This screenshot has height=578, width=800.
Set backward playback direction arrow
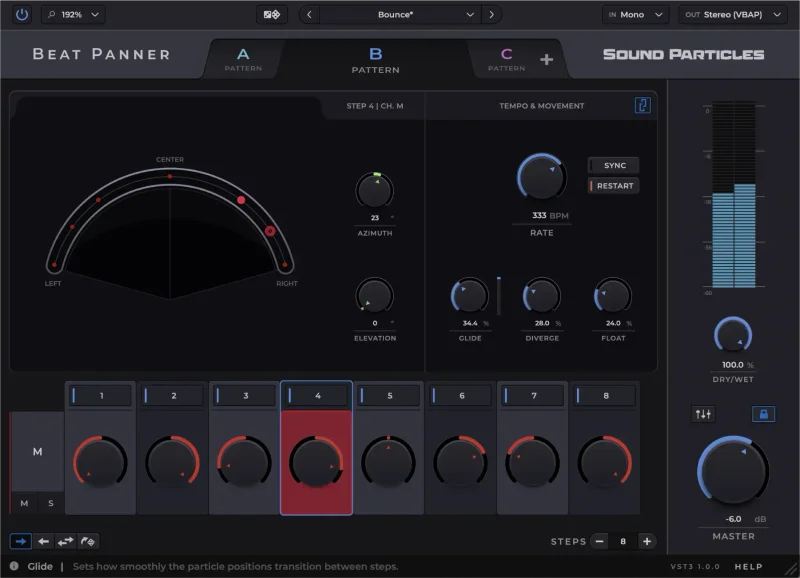click(43, 541)
